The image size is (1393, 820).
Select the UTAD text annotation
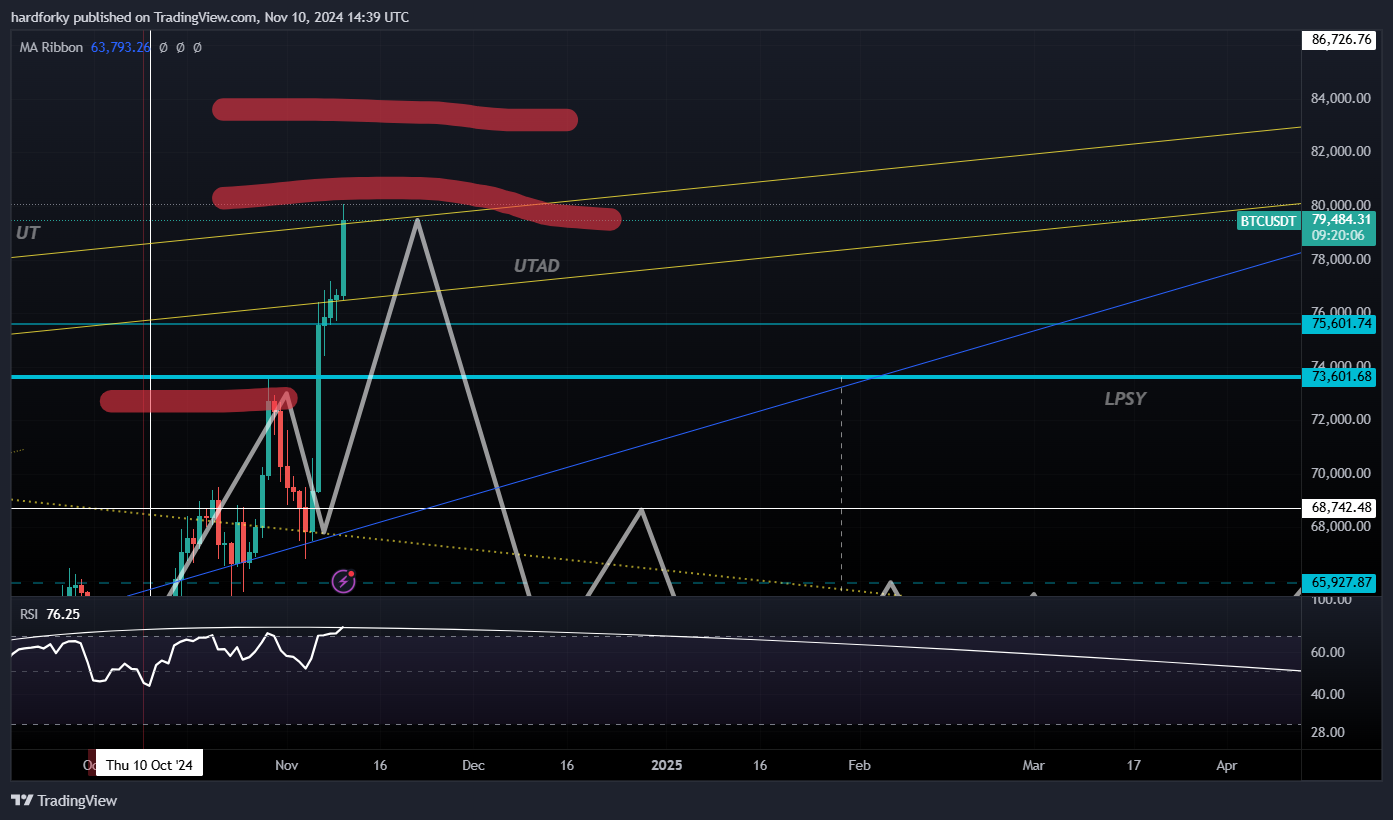tap(537, 266)
